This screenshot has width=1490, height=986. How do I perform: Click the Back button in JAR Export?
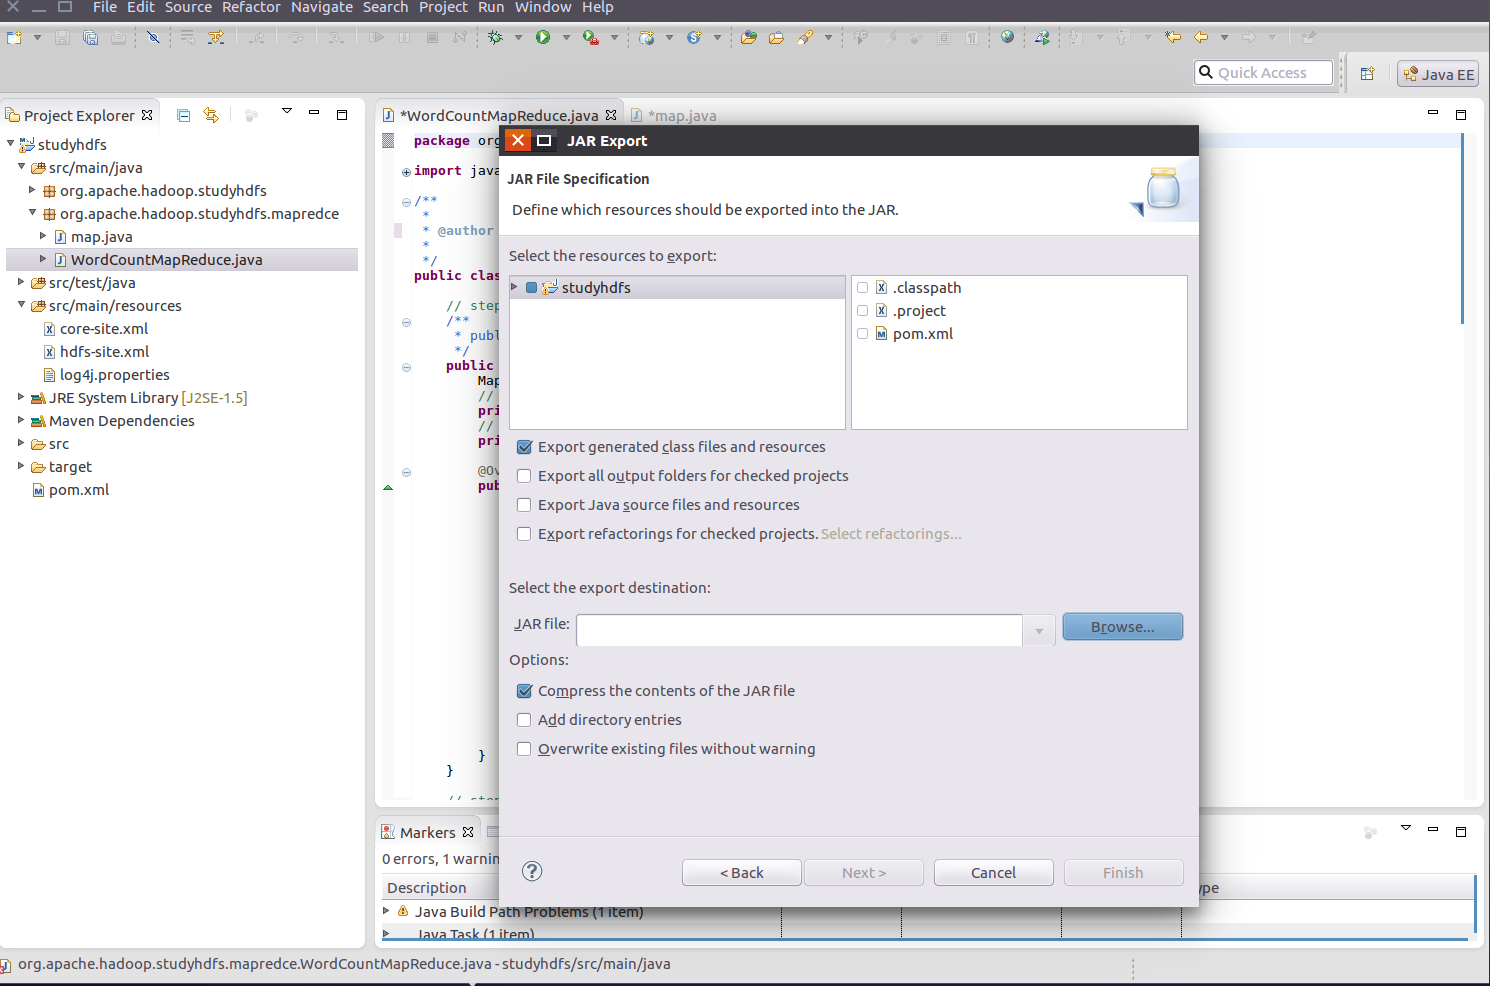742,873
